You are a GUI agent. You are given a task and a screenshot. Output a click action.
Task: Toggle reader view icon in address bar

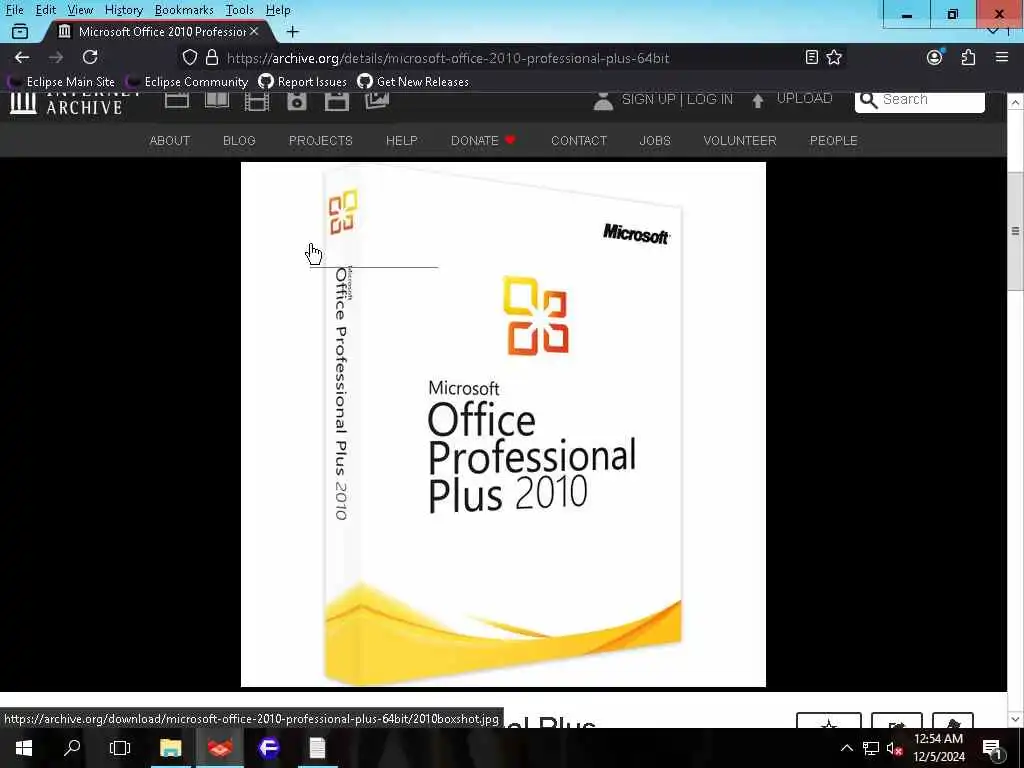(811, 57)
